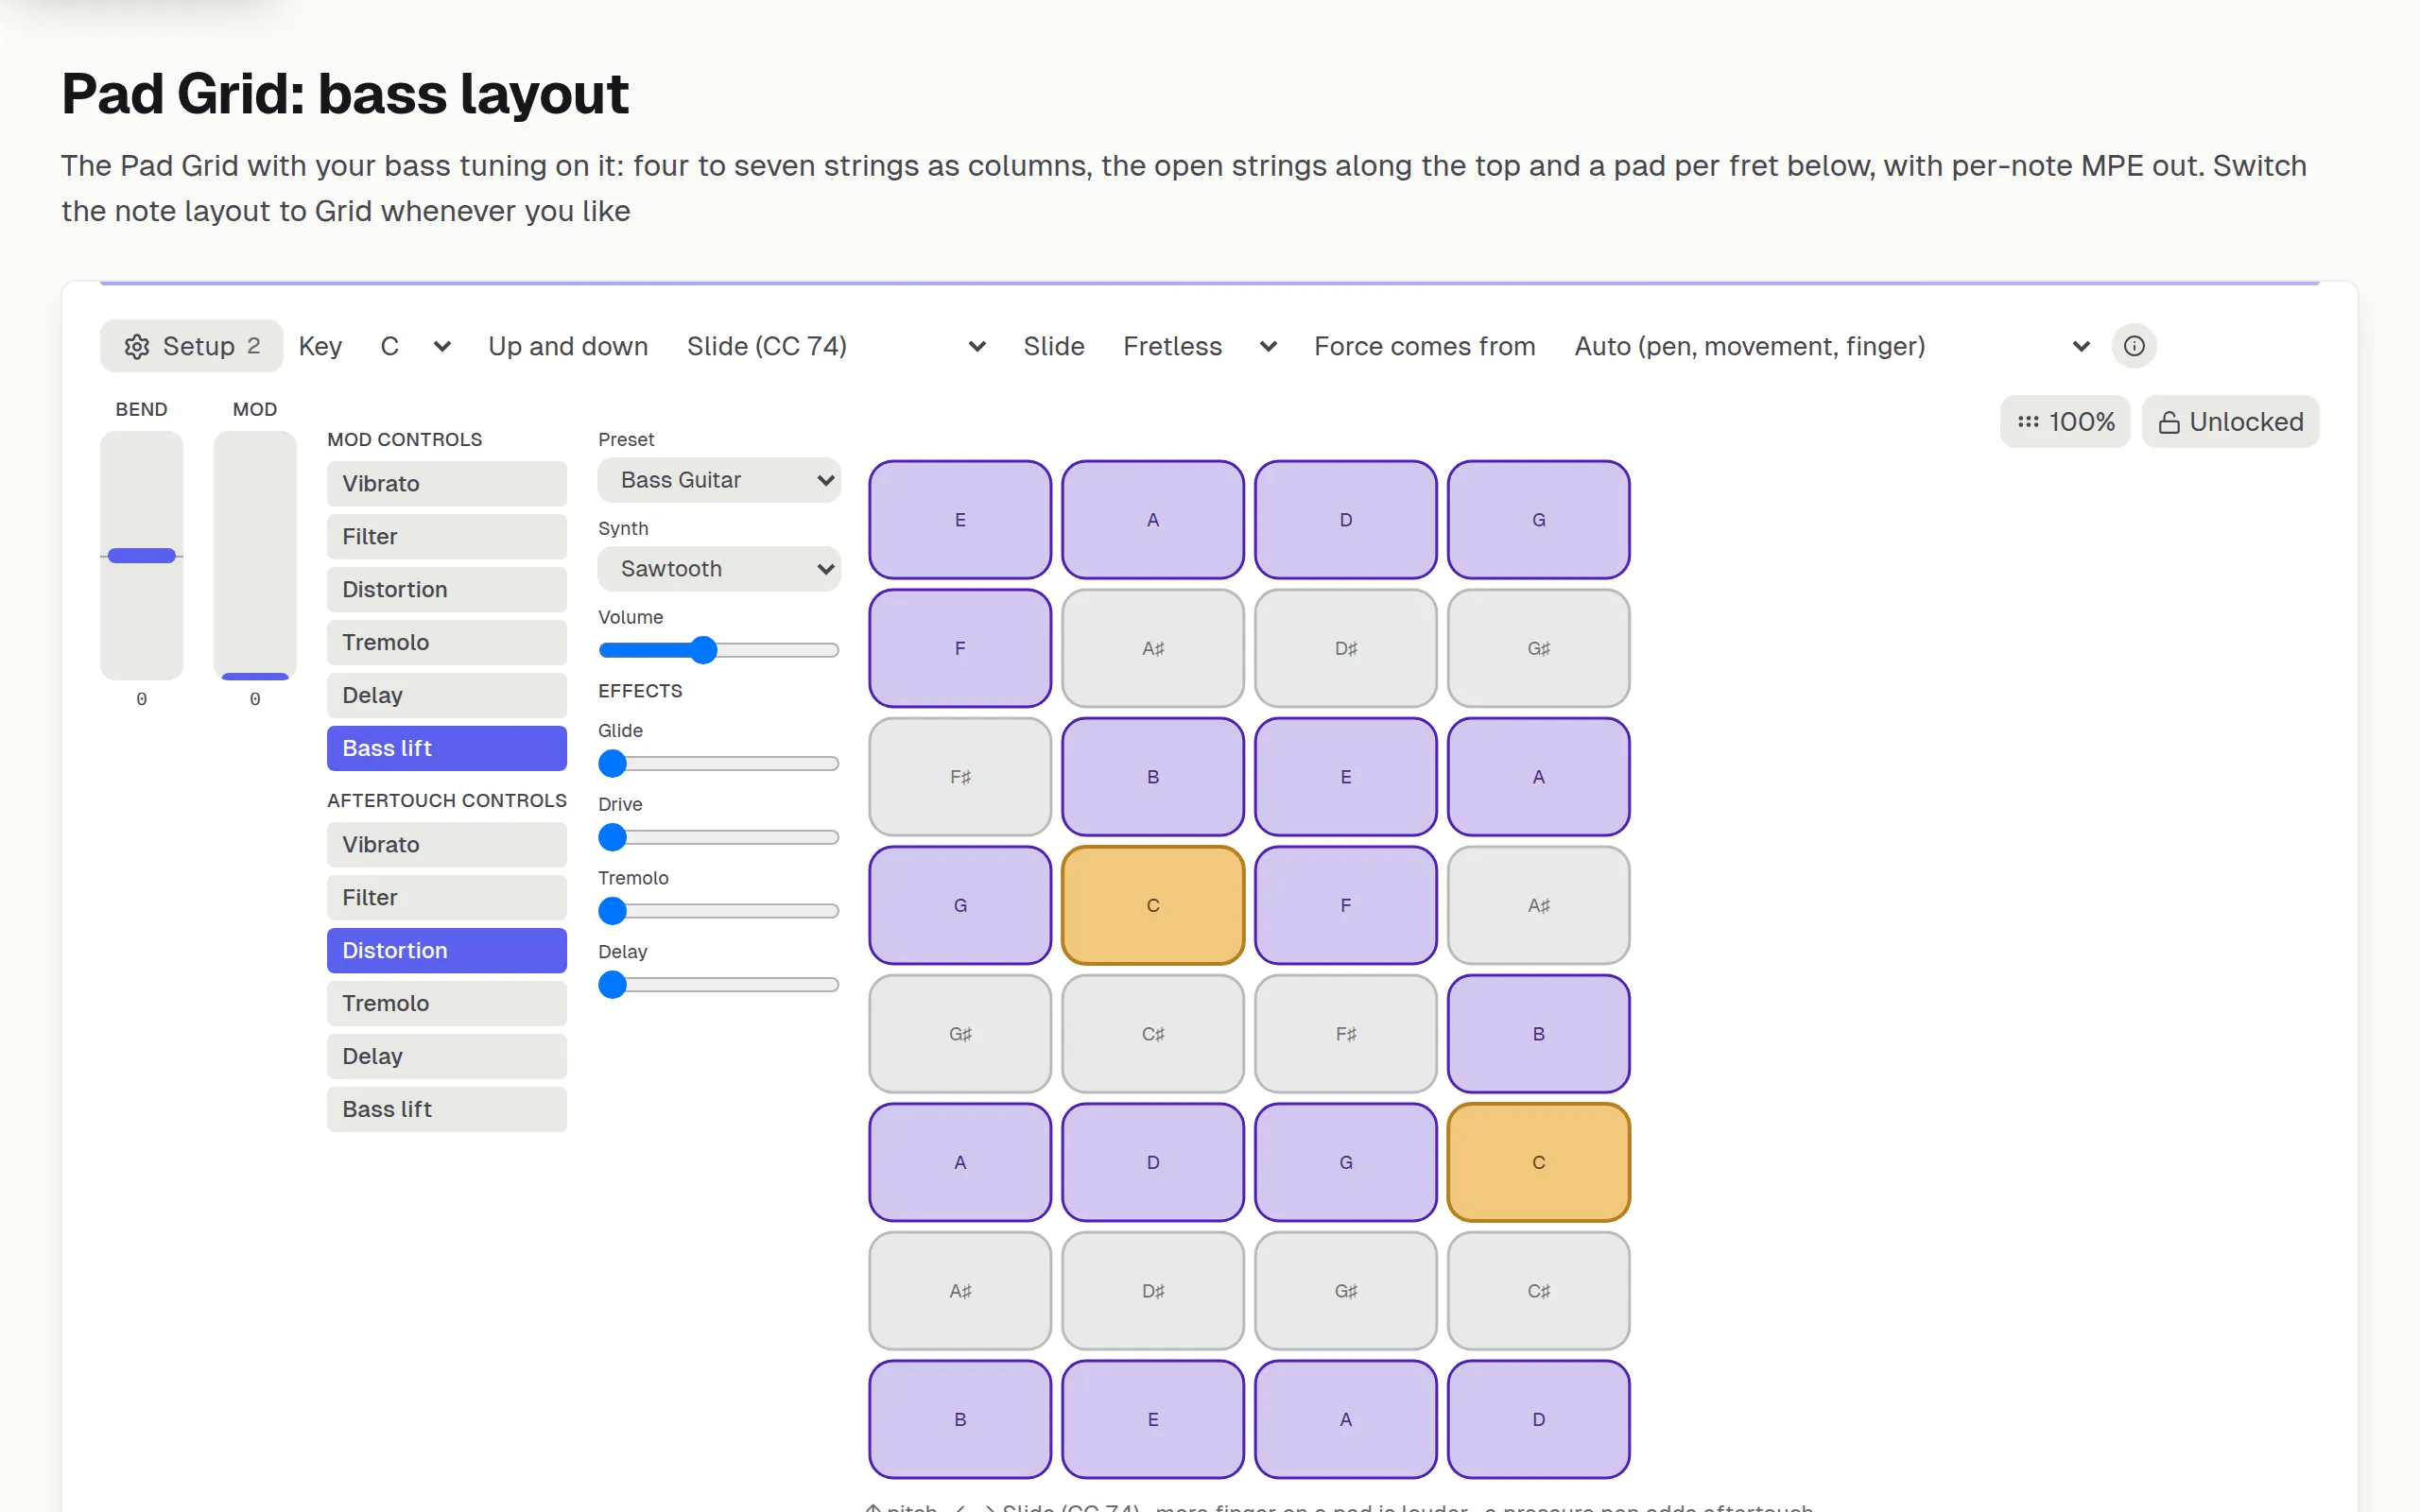The image size is (2420, 1512).
Task: Open the Bass Guitar preset dropdown
Action: pyautogui.click(x=719, y=480)
